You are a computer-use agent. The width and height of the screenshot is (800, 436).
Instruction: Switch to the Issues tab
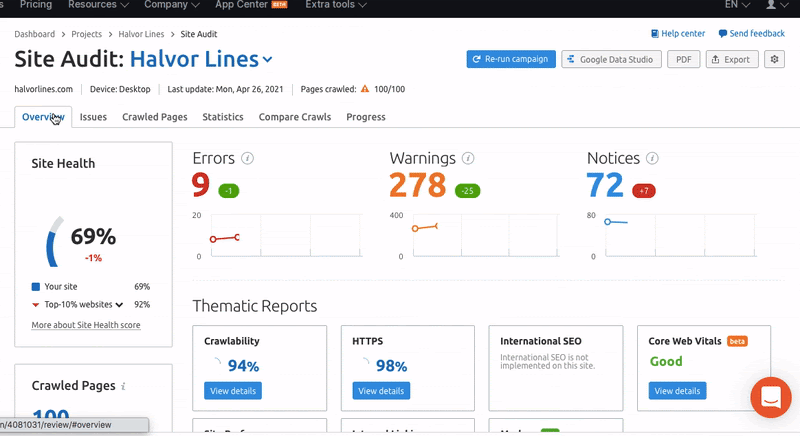(x=93, y=117)
